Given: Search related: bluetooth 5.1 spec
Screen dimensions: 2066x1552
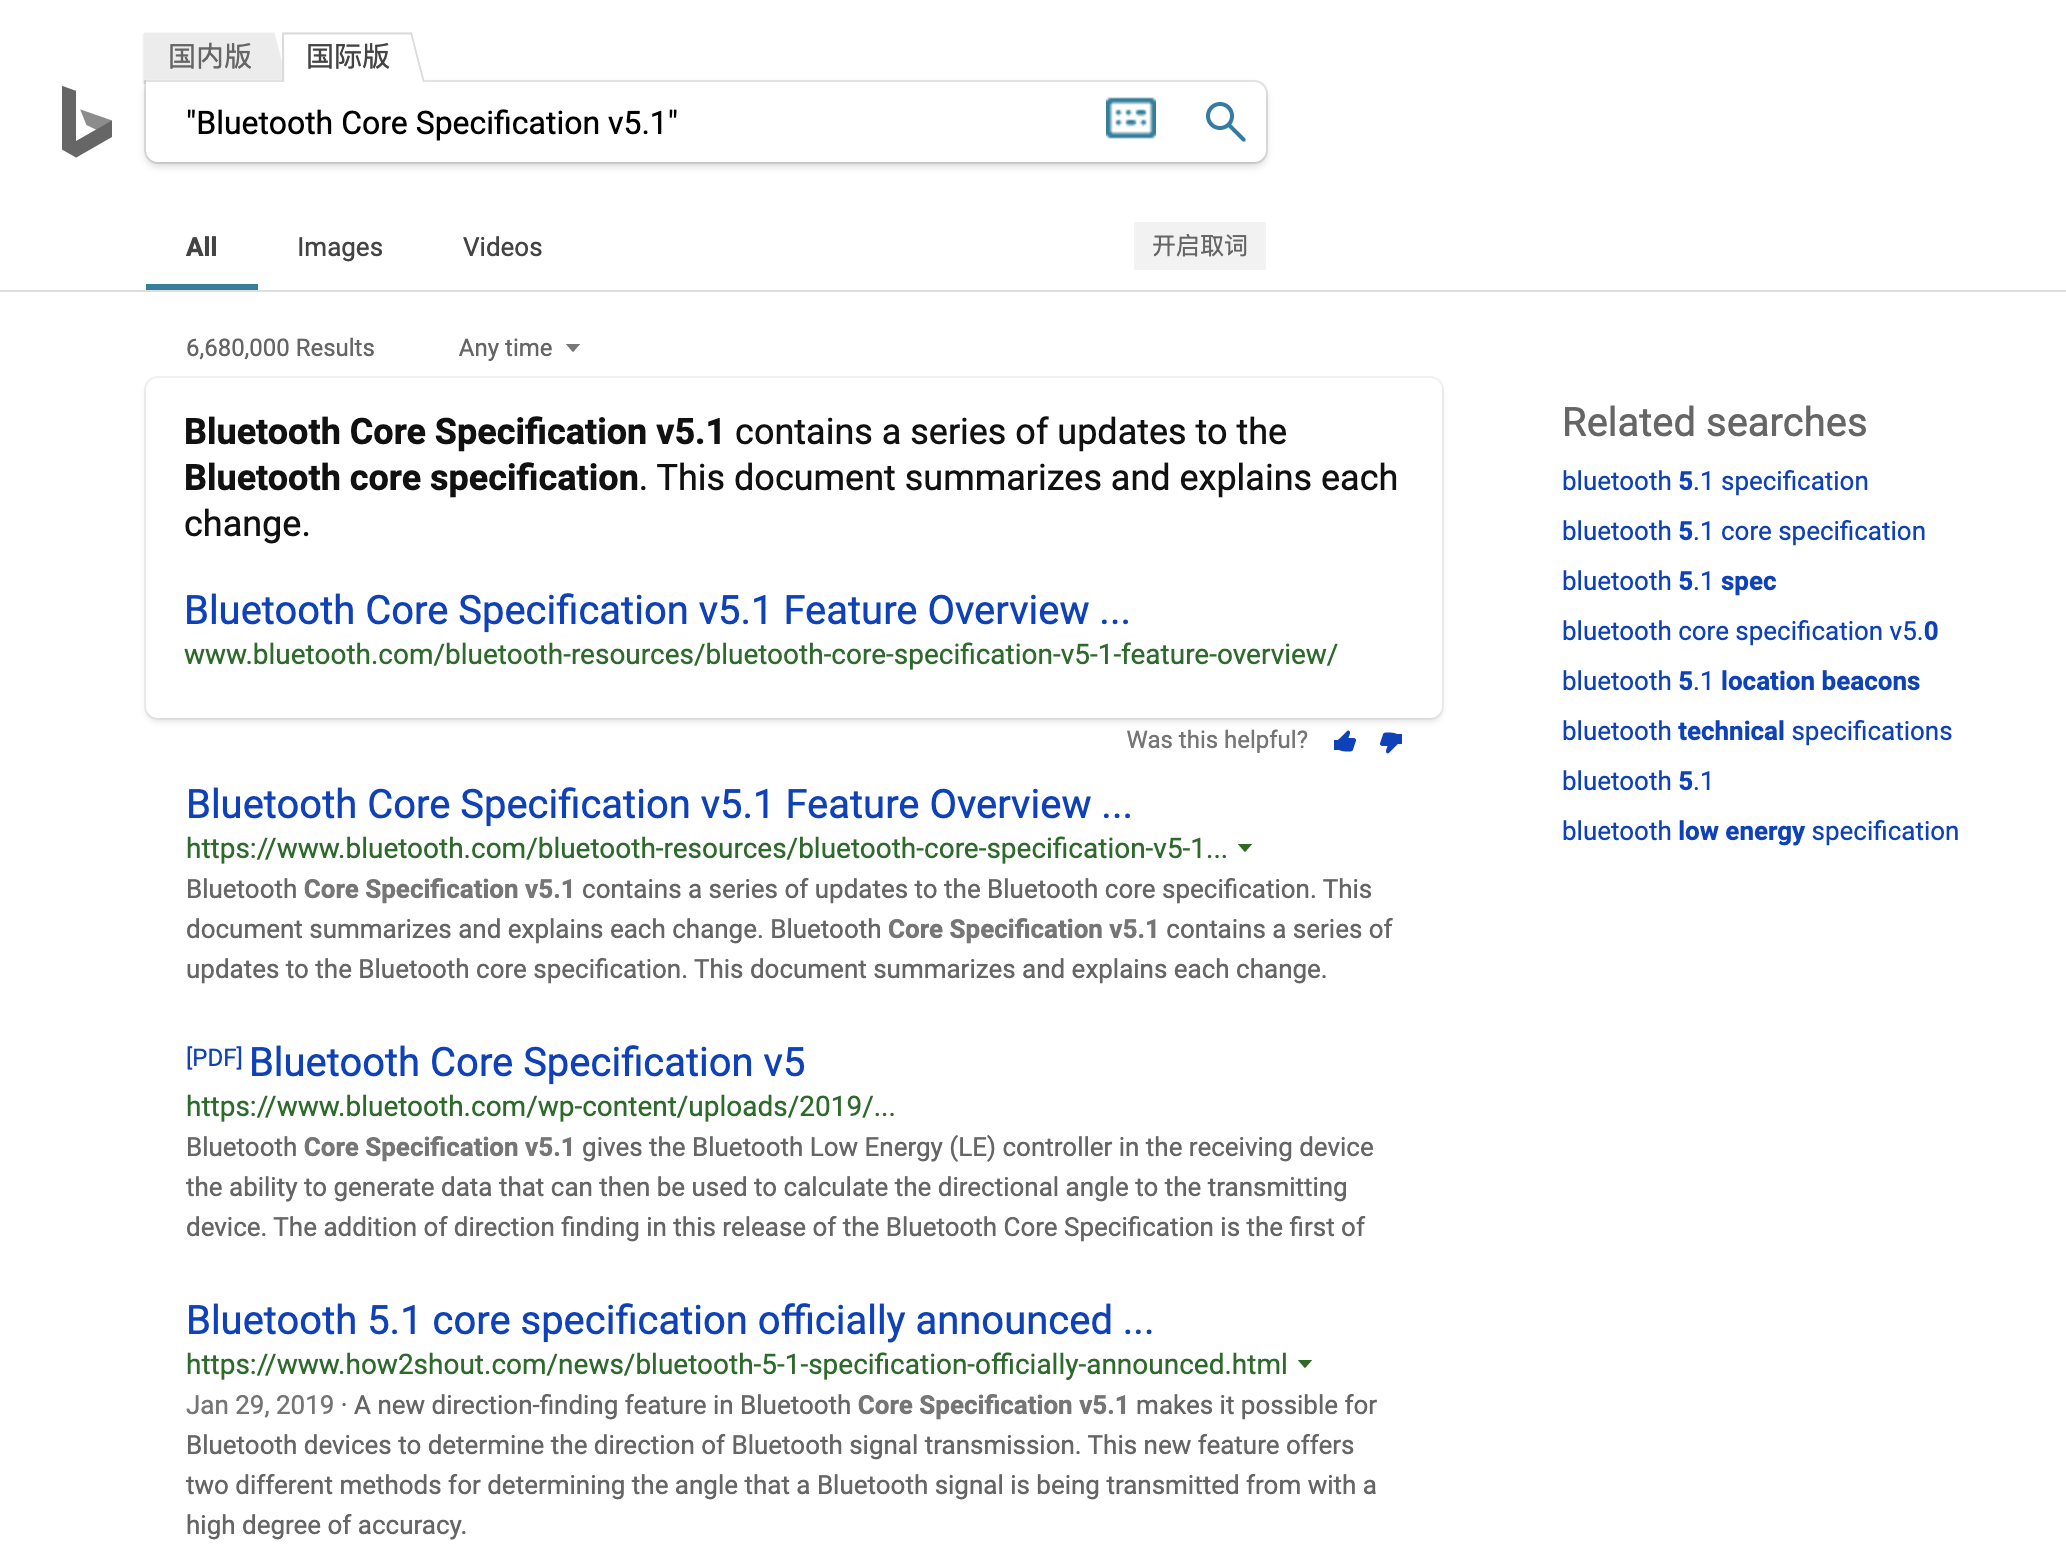Looking at the screenshot, I should pyautogui.click(x=1669, y=581).
